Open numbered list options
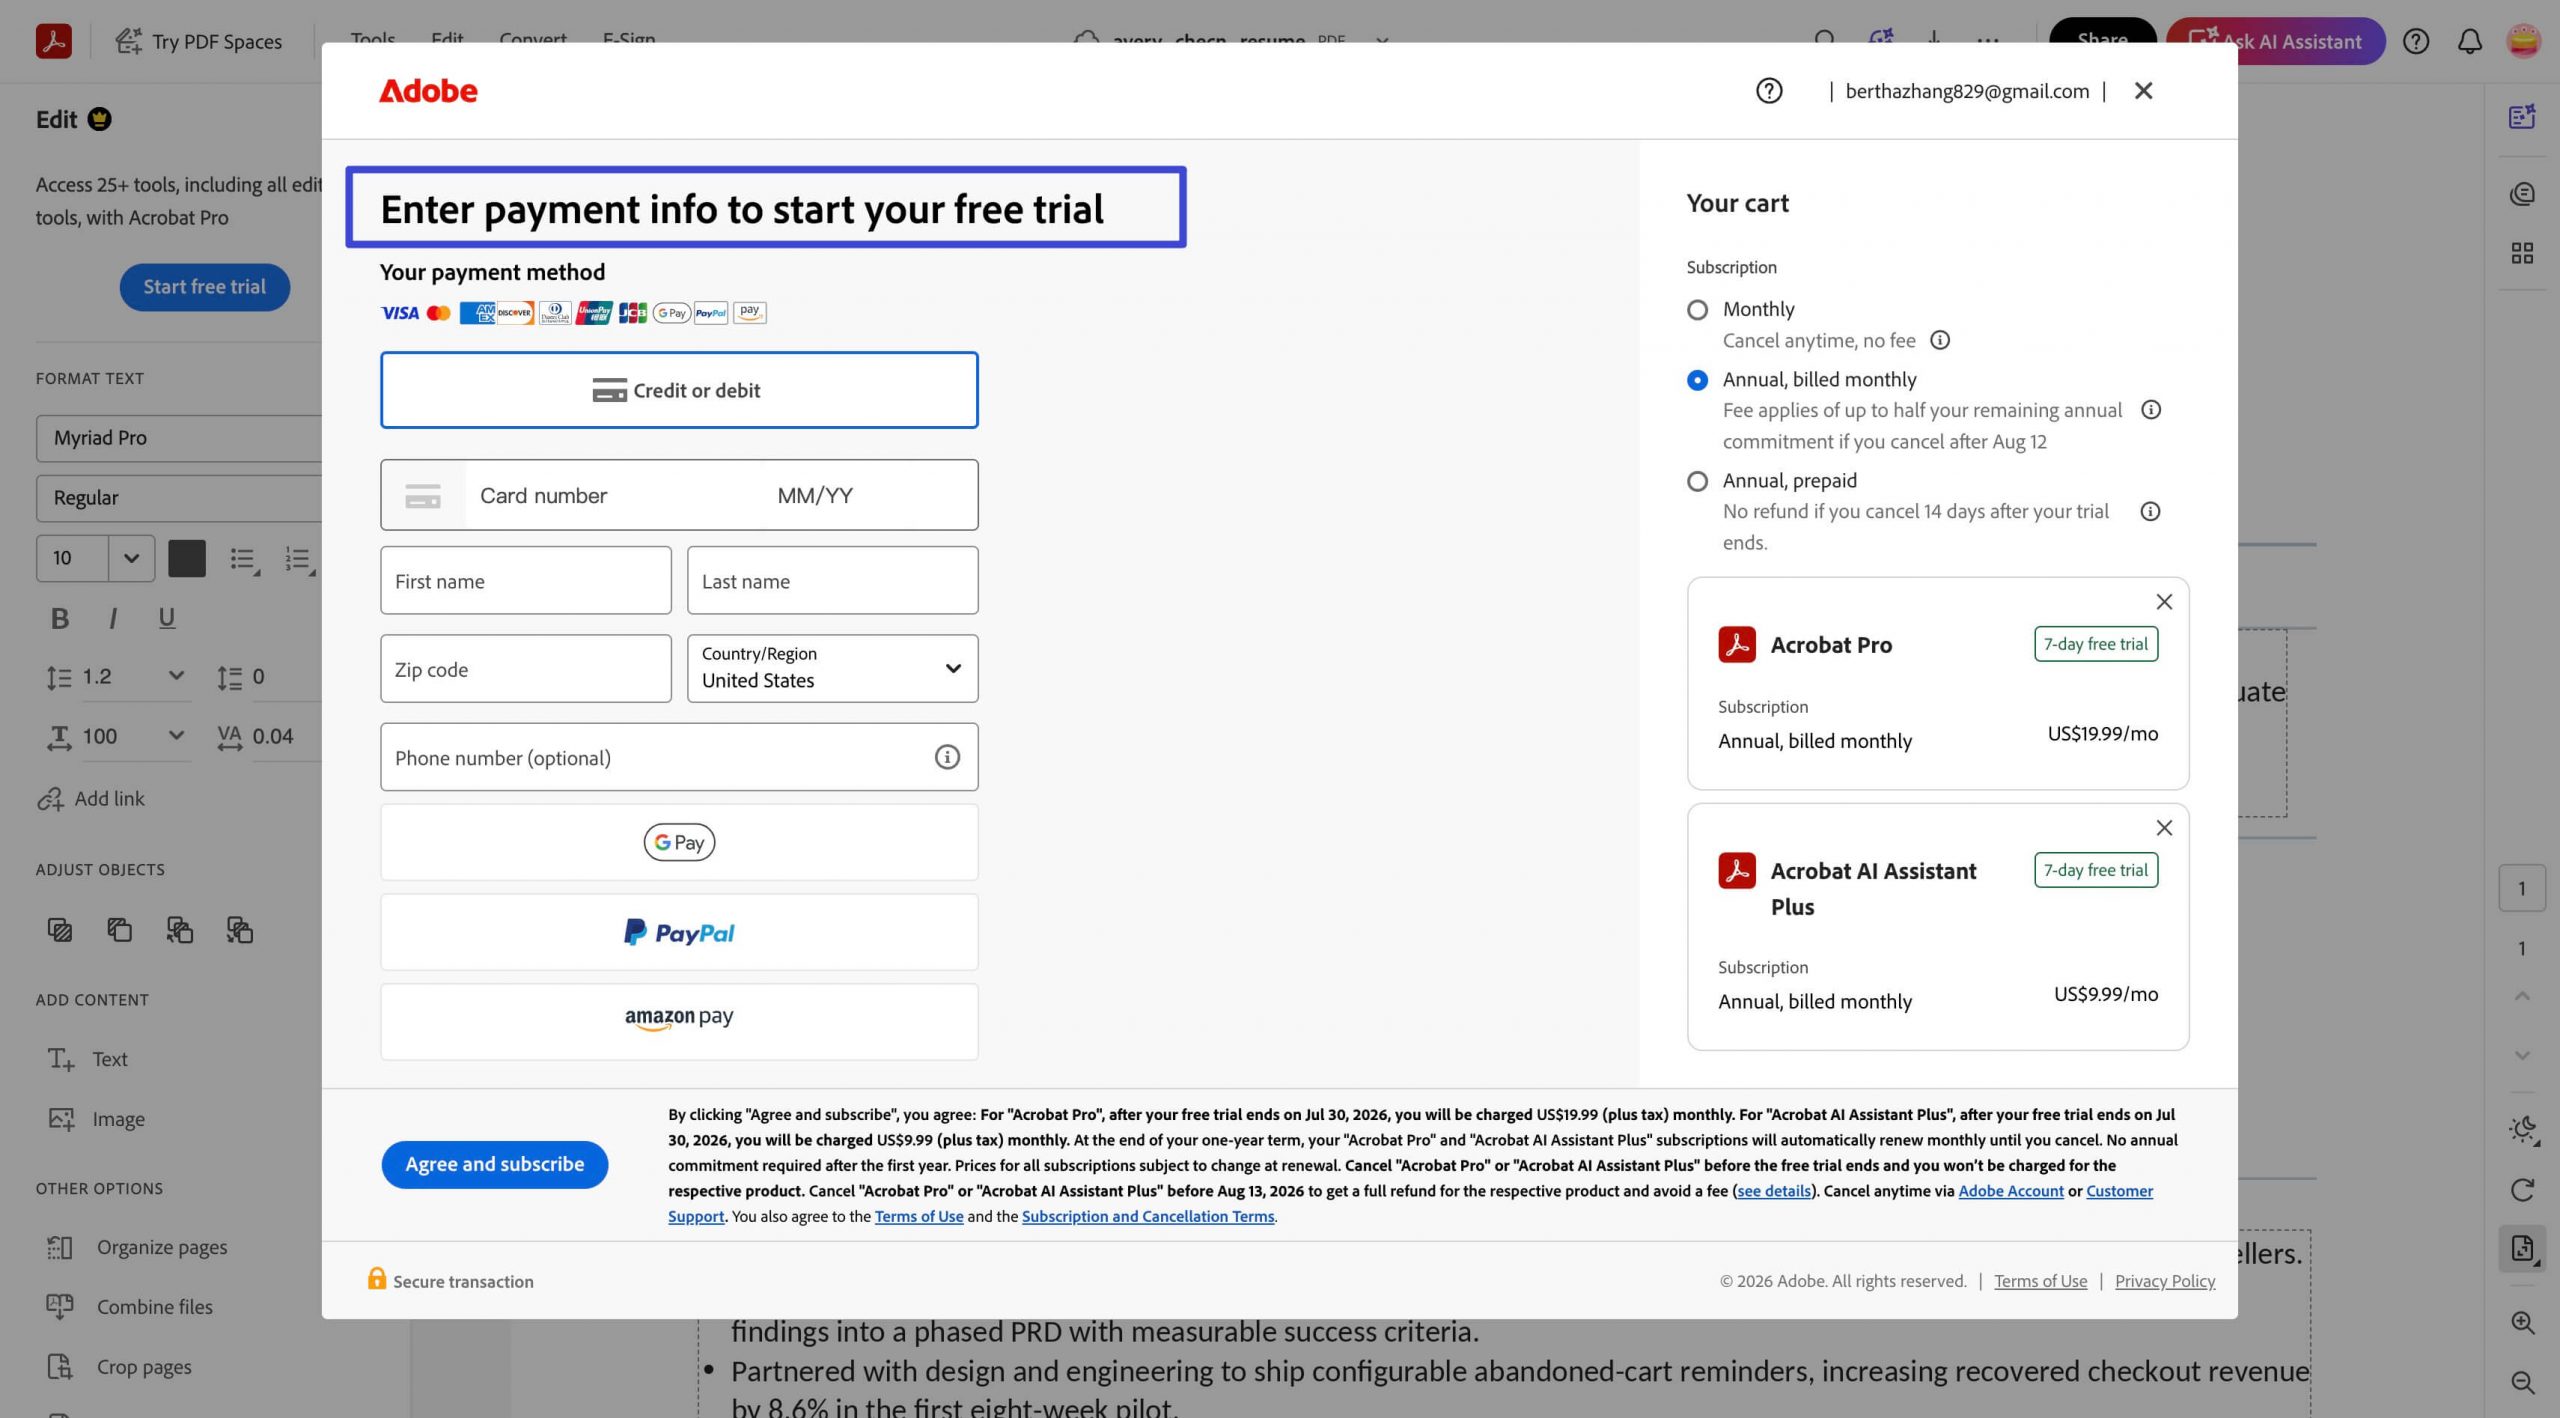Image resolution: width=2560 pixels, height=1418 pixels. [299, 559]
